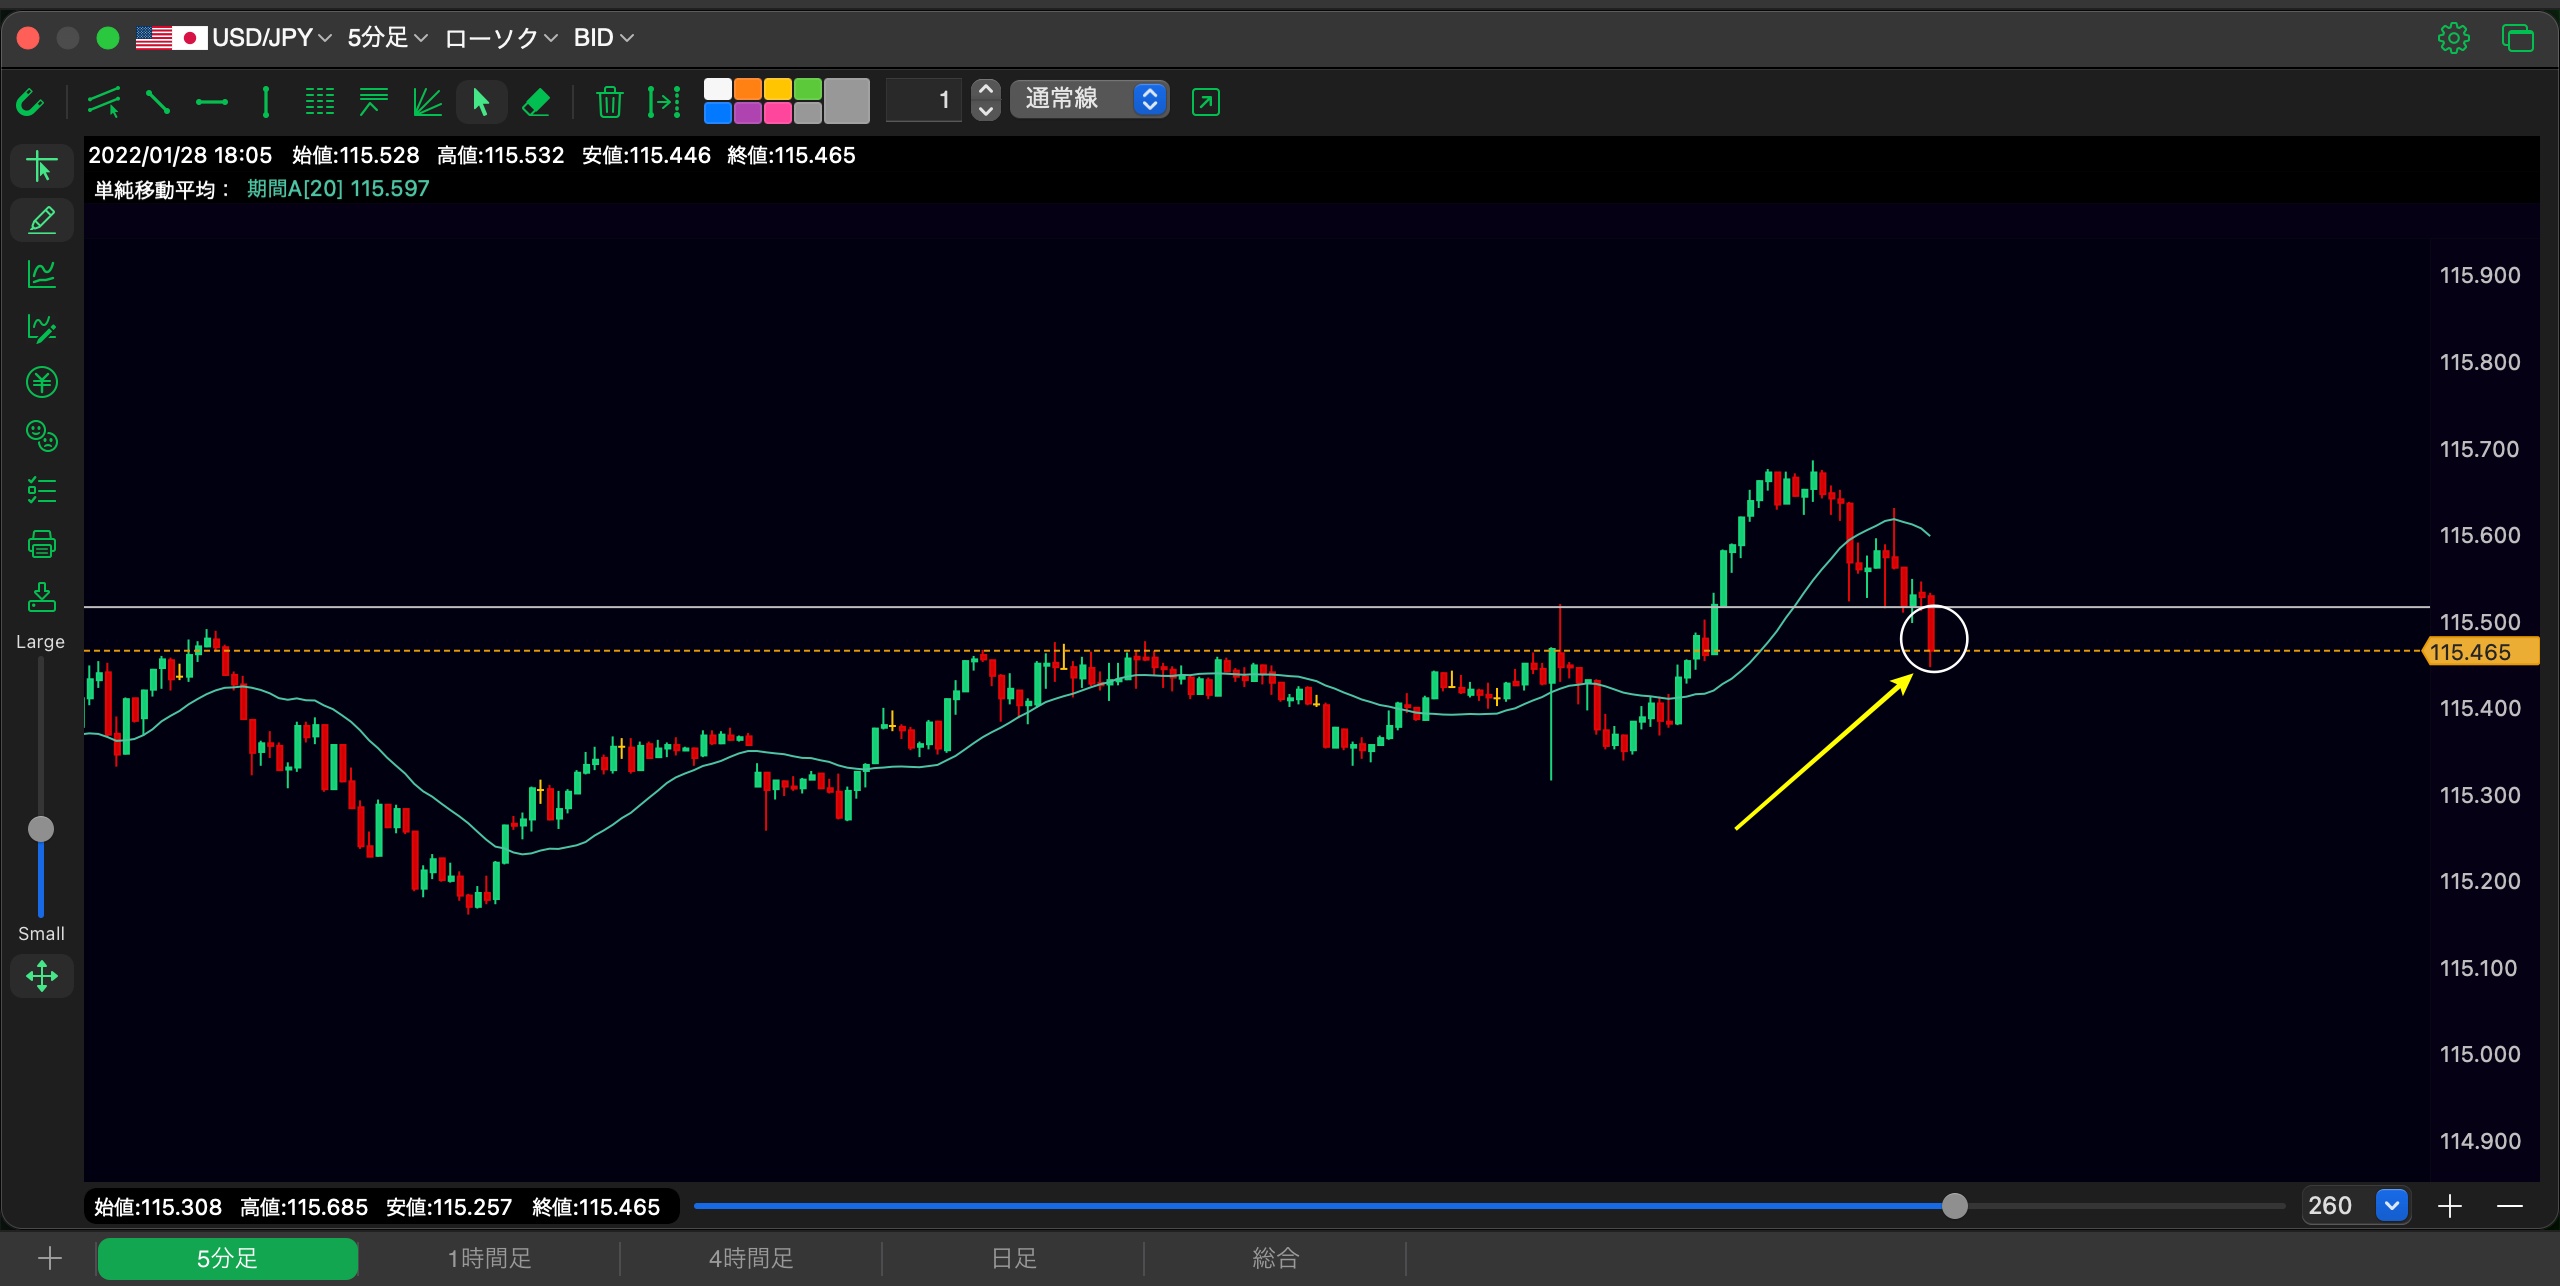Toggle the pencil drawing toolbar button
The image size is (2560, 1286).
42,220
